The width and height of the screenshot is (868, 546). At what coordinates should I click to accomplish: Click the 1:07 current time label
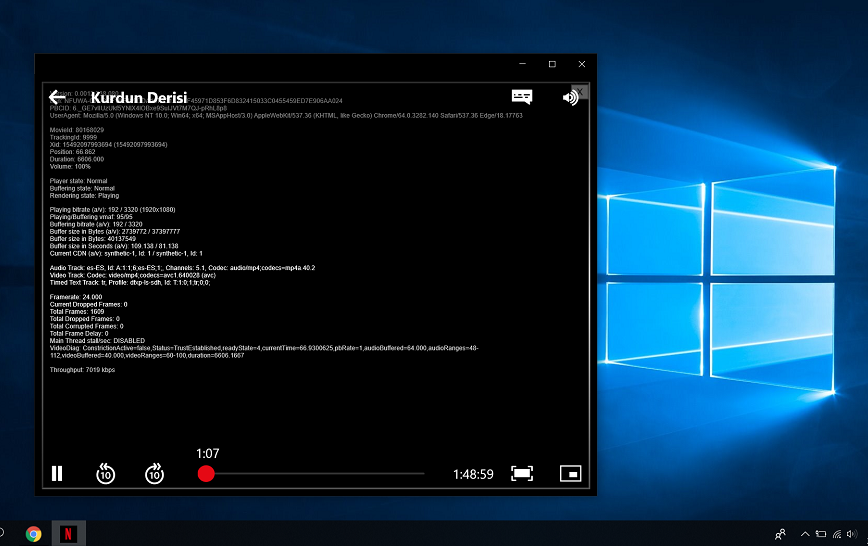click(x=208, y=454)
